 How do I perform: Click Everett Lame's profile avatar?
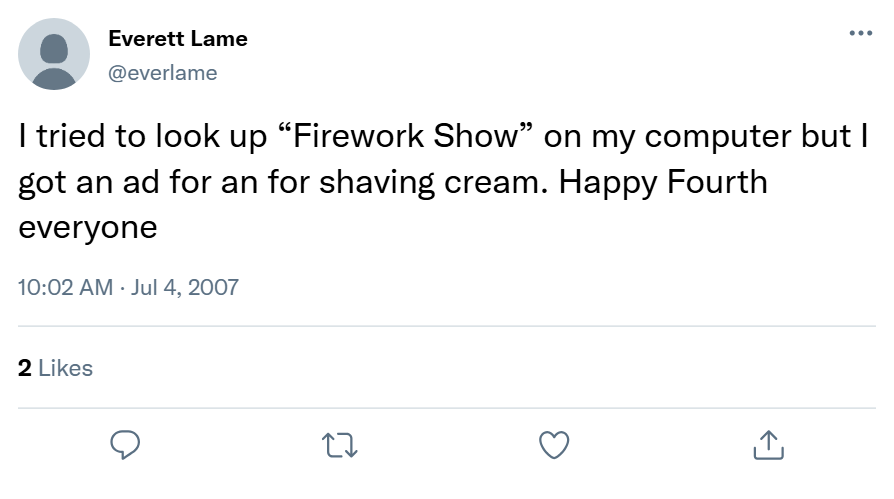[x=54, y=54]
